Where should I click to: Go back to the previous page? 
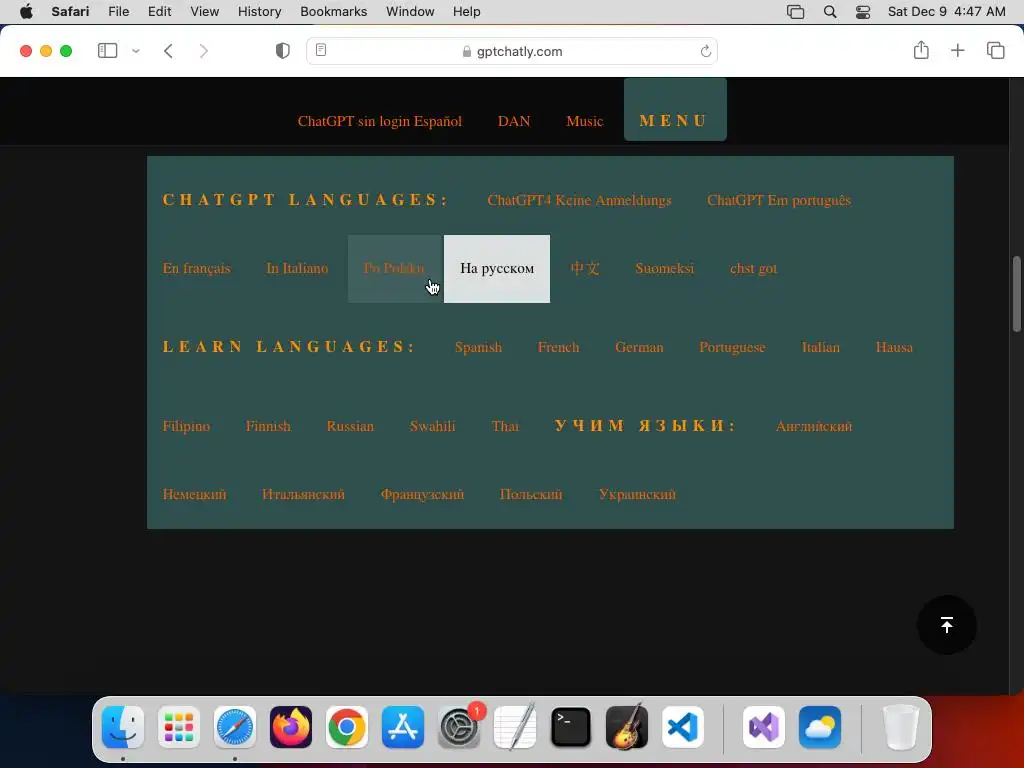(x=168, y=51)
